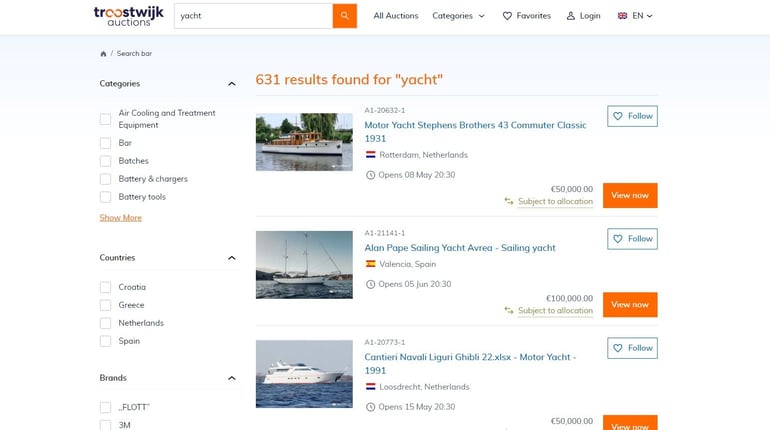Open the Categories dropdown in the header
Viewport: 770px width, 430px height.
tap(458, 16)
